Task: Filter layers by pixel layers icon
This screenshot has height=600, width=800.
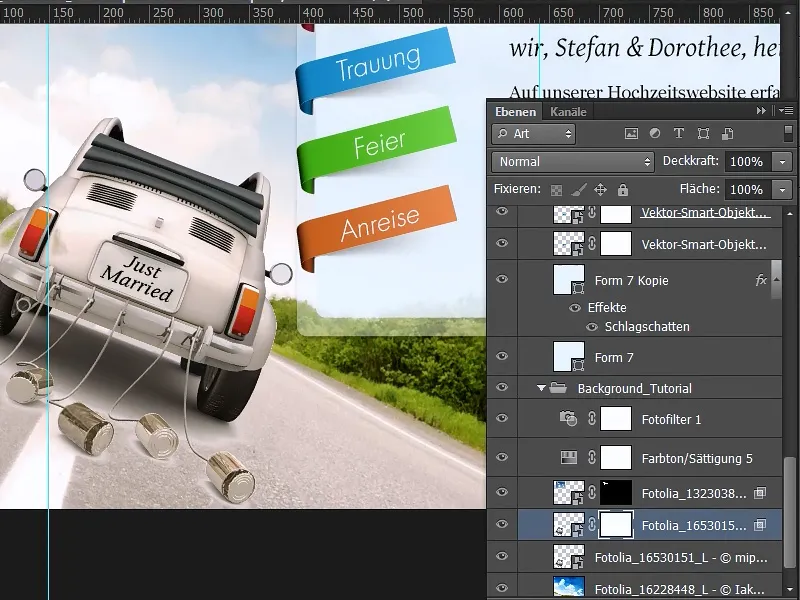Action: click(631, 134)
